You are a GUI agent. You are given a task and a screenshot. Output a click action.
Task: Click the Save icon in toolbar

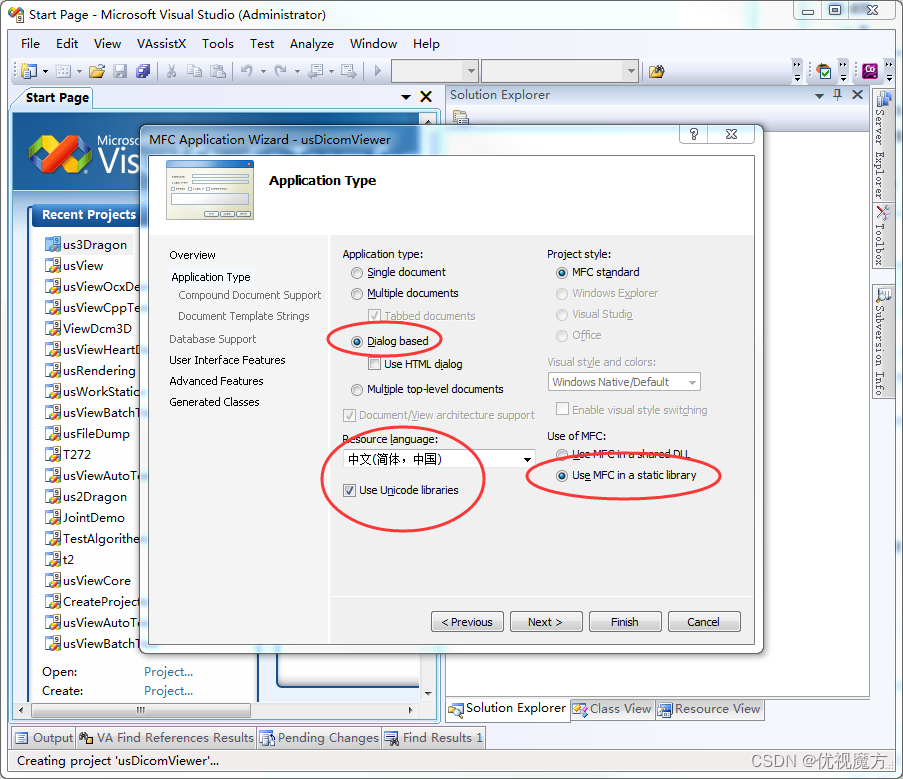(120, 71)
